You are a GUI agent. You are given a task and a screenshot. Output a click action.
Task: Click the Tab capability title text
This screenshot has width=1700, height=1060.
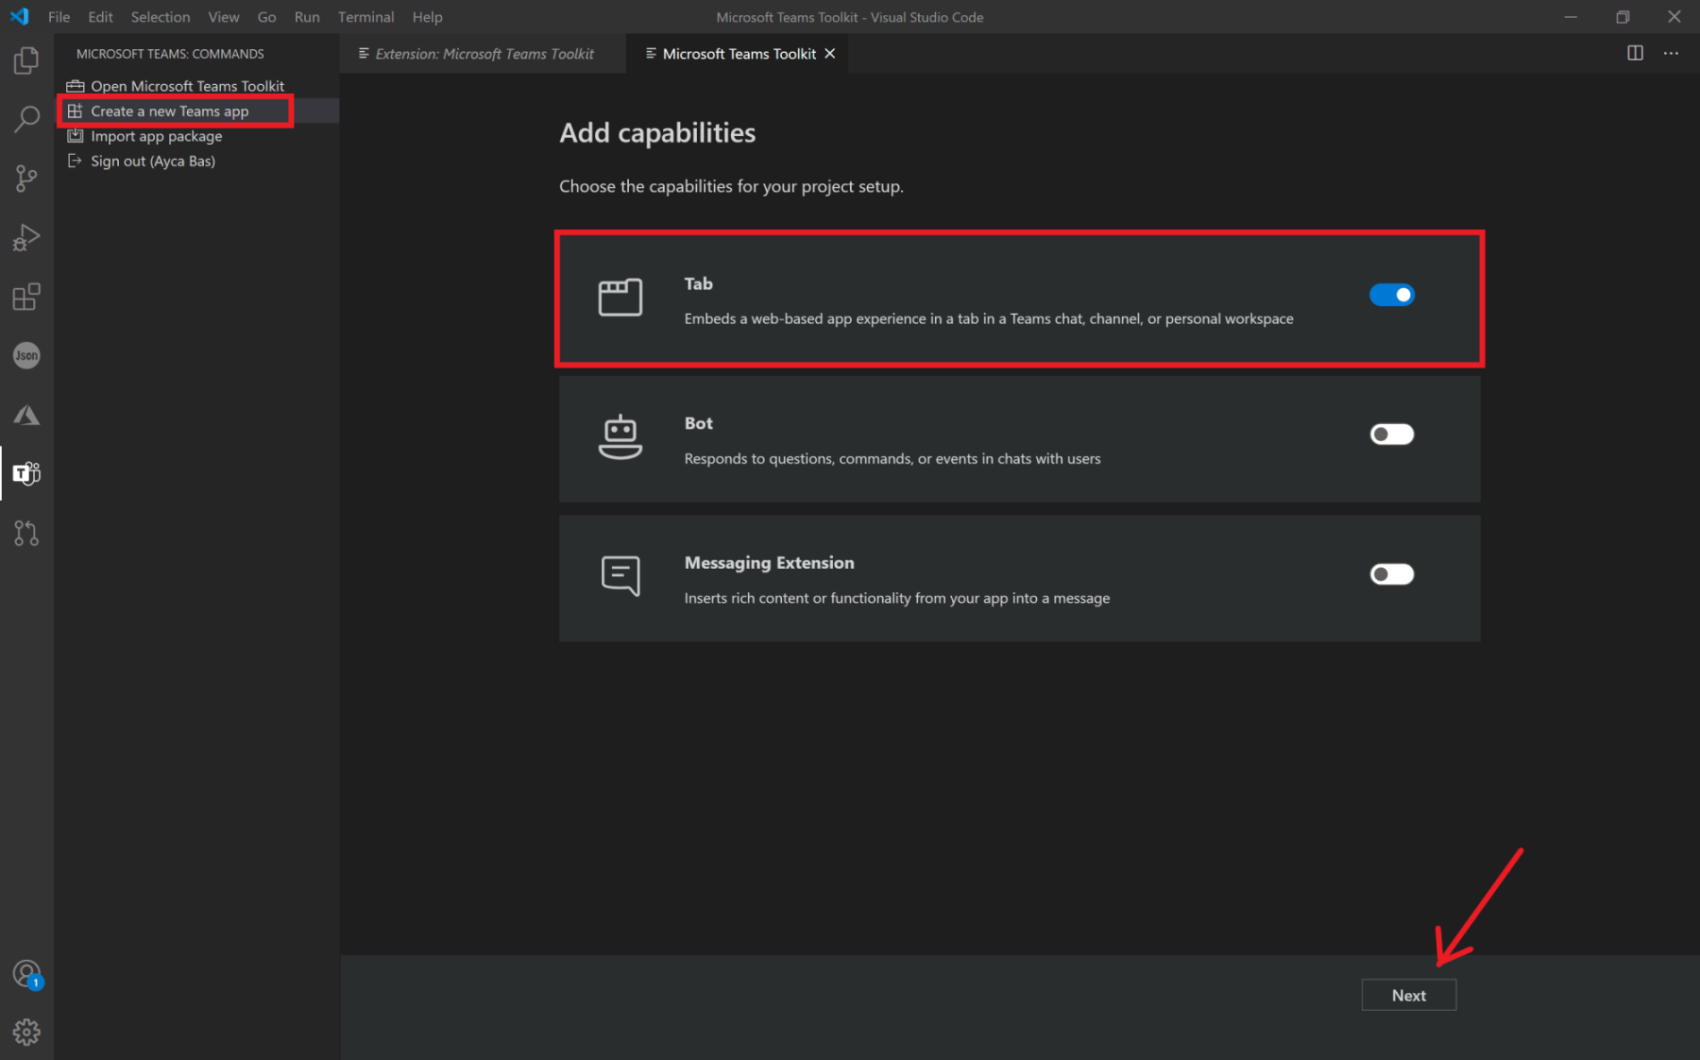(698, 284)
